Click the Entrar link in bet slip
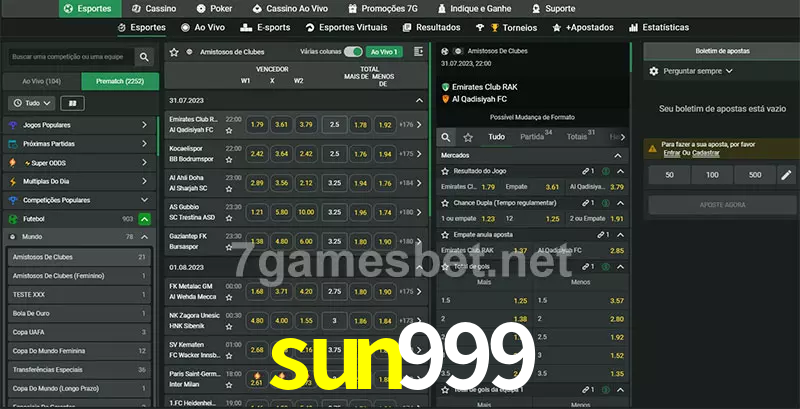Image resolution: width=800 pixels, height=409 pixels. point(671,152)
